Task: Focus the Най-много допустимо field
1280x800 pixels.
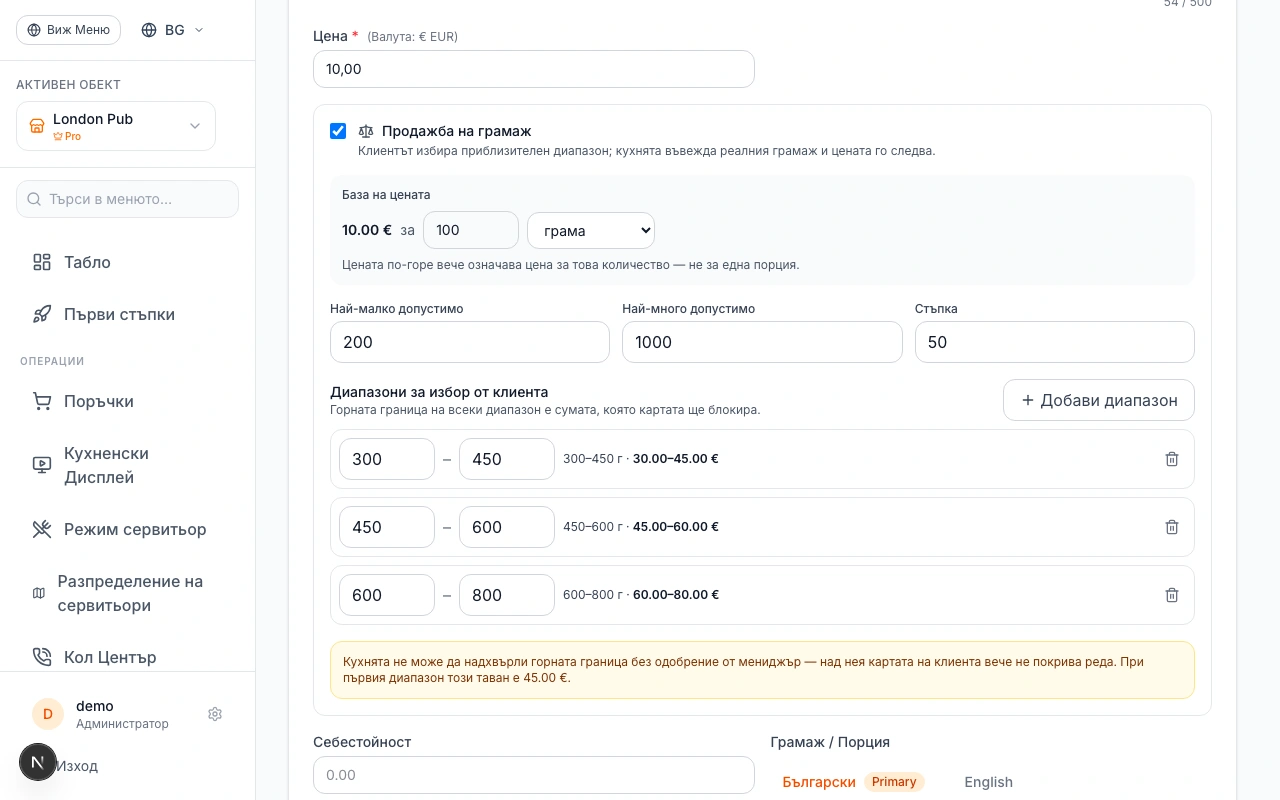Action: (762, 342)
